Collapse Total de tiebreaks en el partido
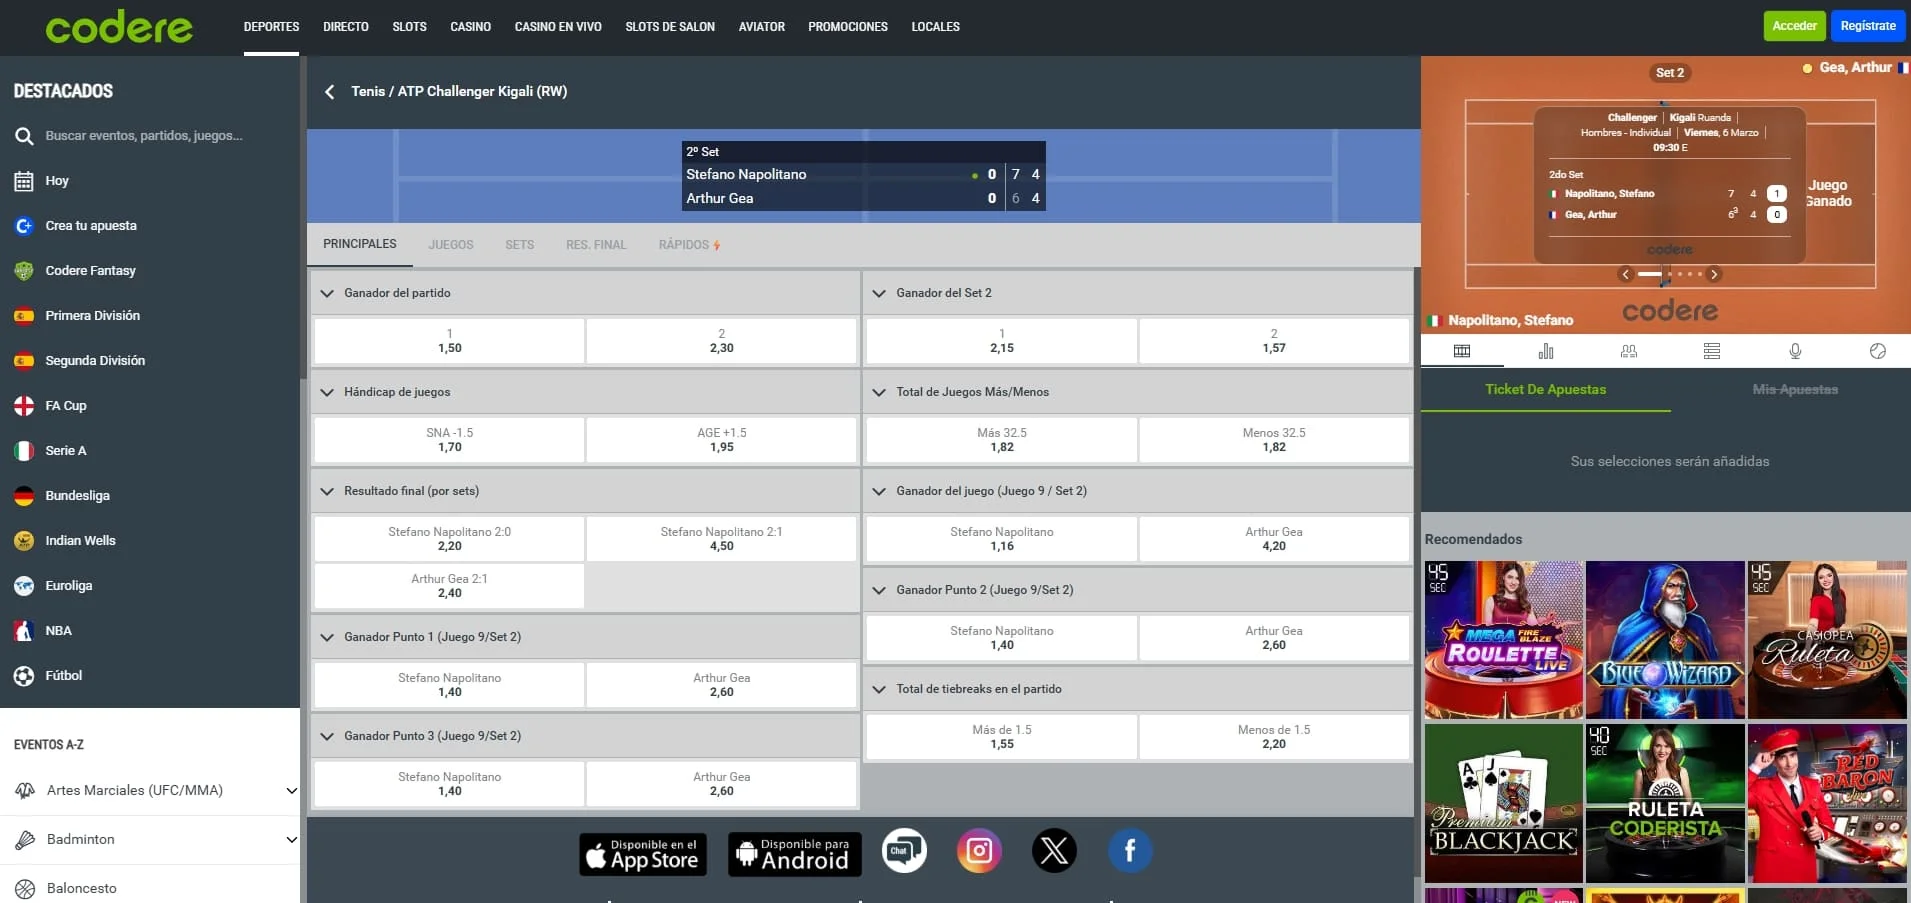The image size is (1911, 903). click(879, 689)
